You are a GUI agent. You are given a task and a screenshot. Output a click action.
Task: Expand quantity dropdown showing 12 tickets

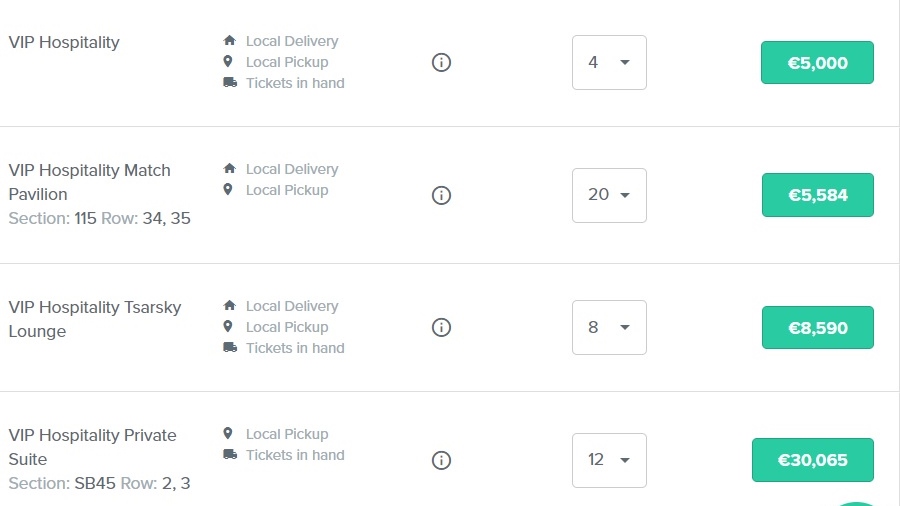click(x=609, y=460)
